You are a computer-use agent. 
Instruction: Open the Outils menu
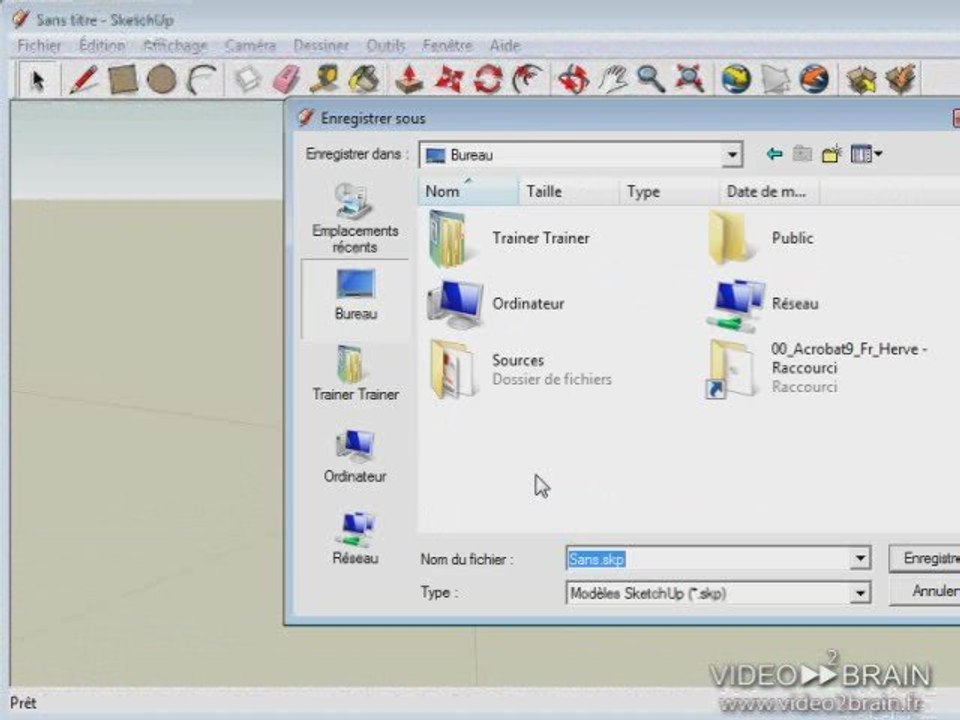coord(386,45)
